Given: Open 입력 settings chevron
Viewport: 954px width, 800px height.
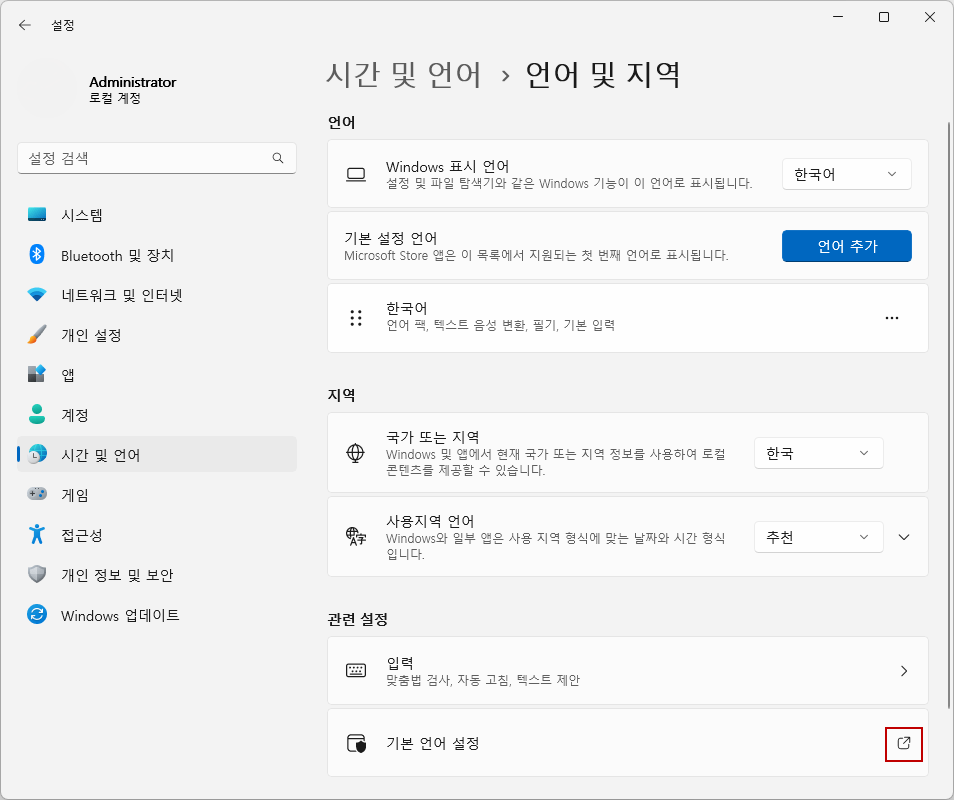Looking at the screenshot, I should (904, 670).
